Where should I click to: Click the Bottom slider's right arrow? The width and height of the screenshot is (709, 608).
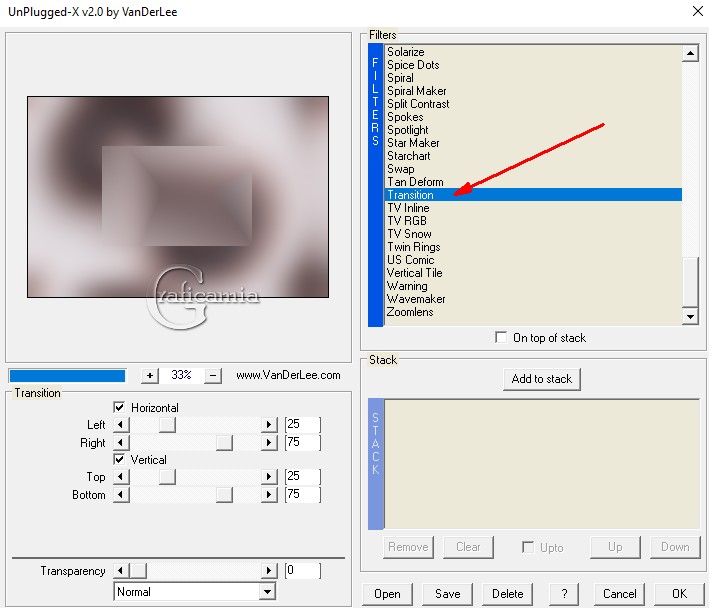coord(269,495)
